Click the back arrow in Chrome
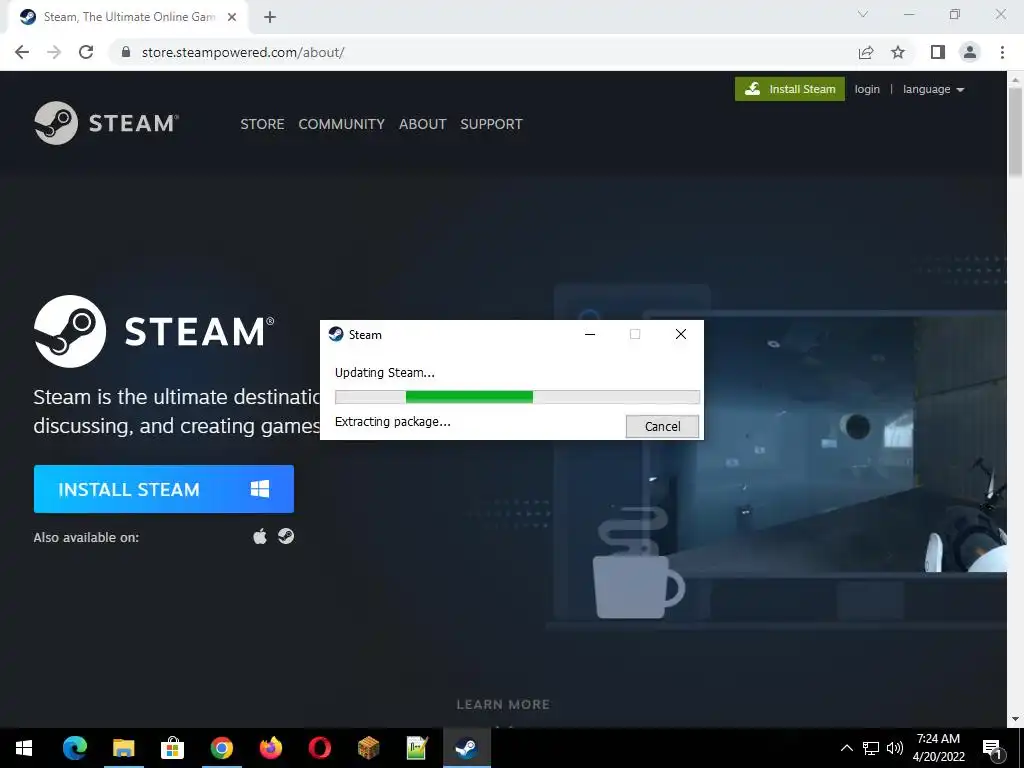The height and width of the screenshot is (768, 1024). [x=22, y=52]
